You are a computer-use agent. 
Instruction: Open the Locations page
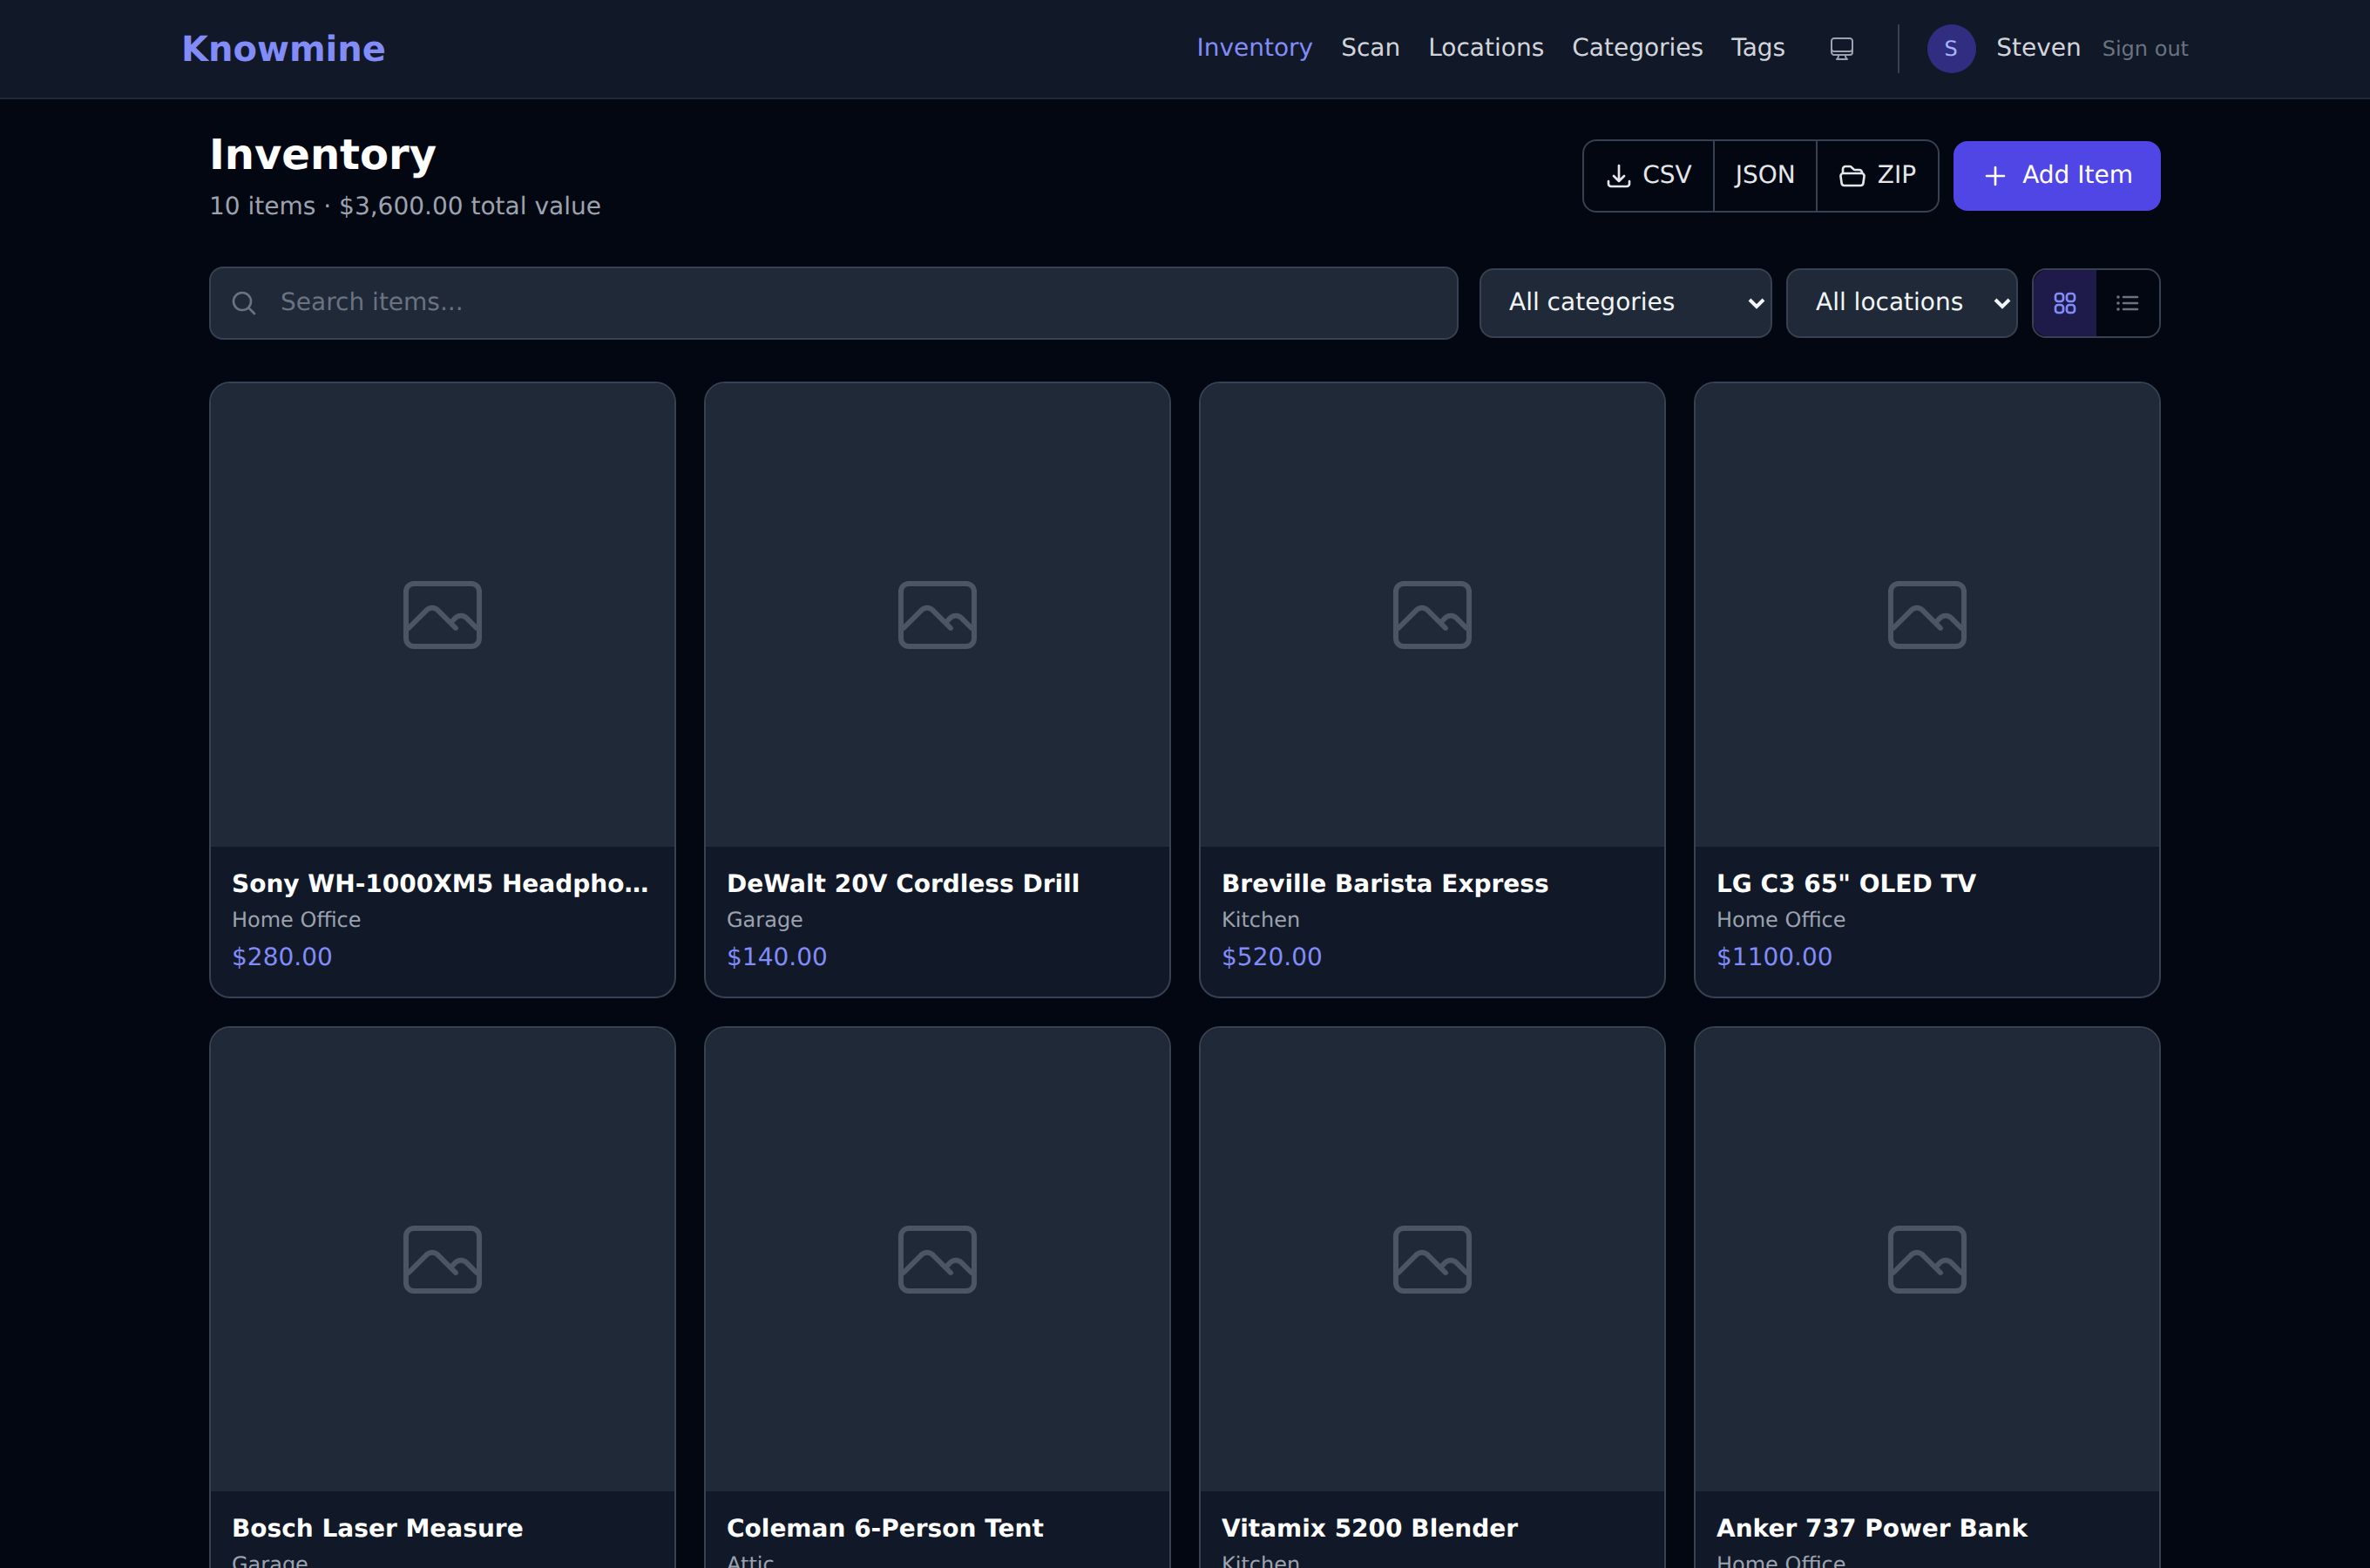[x=1485, y=48]
